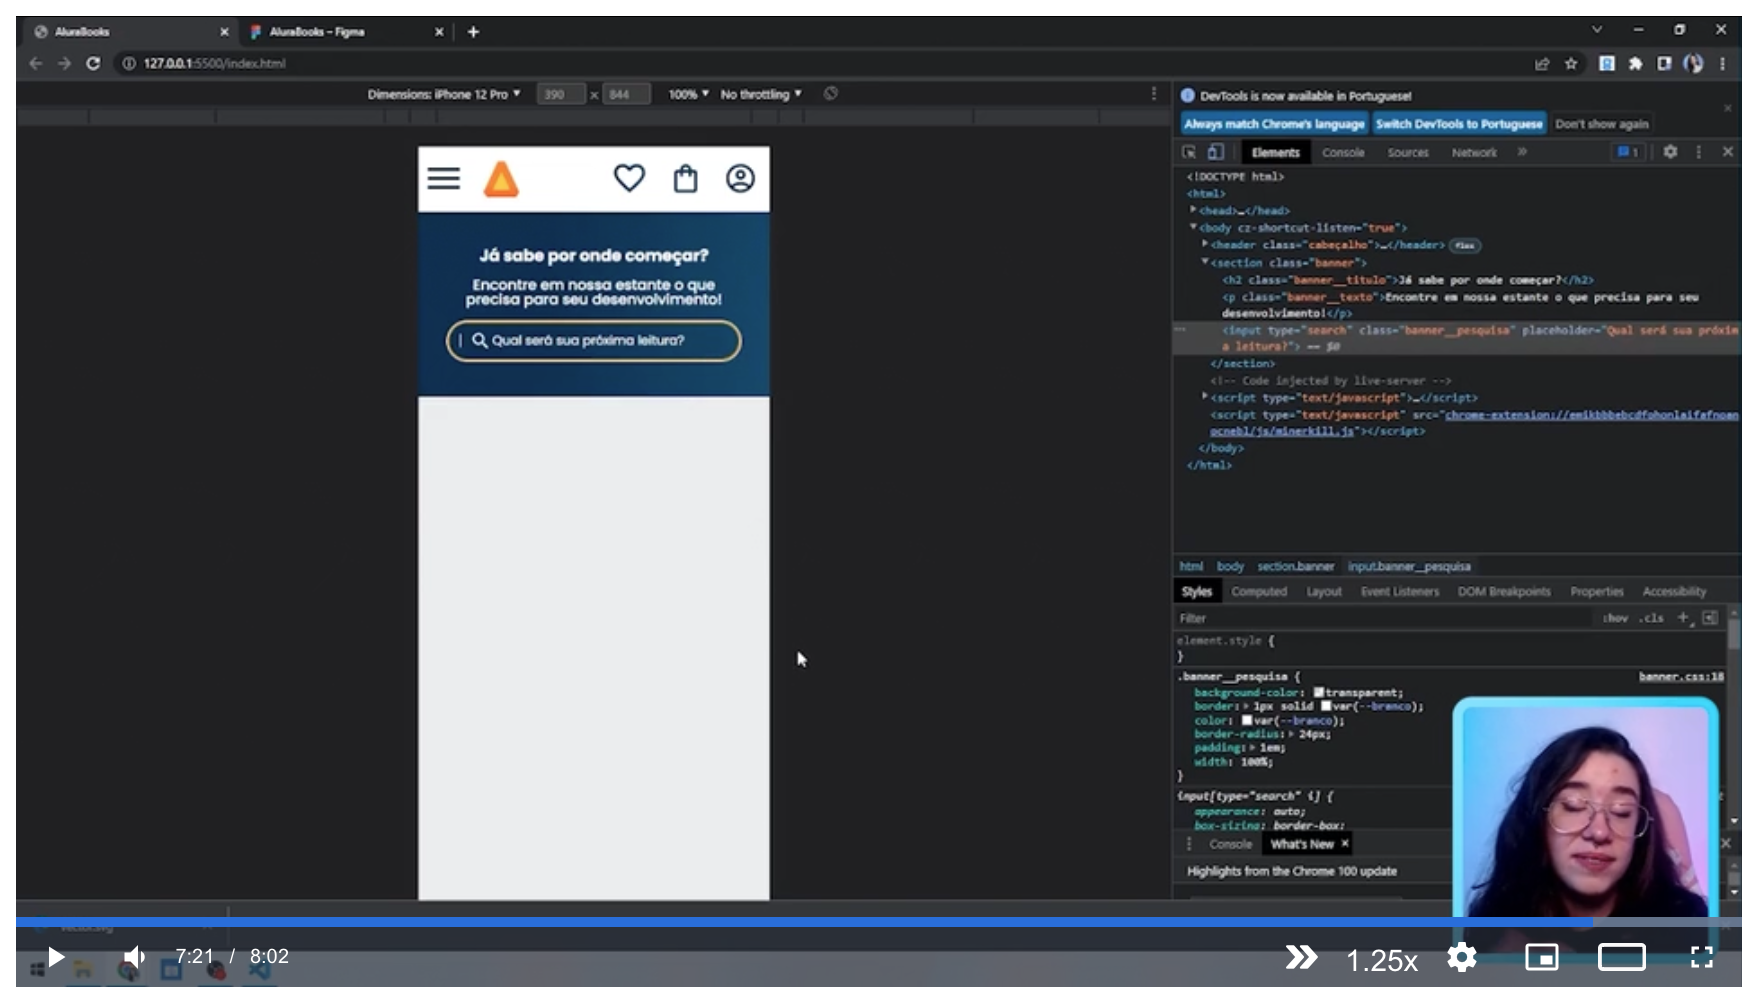
Task: Enable picture-in-picture mode
Action: [x=1541, y=957]
